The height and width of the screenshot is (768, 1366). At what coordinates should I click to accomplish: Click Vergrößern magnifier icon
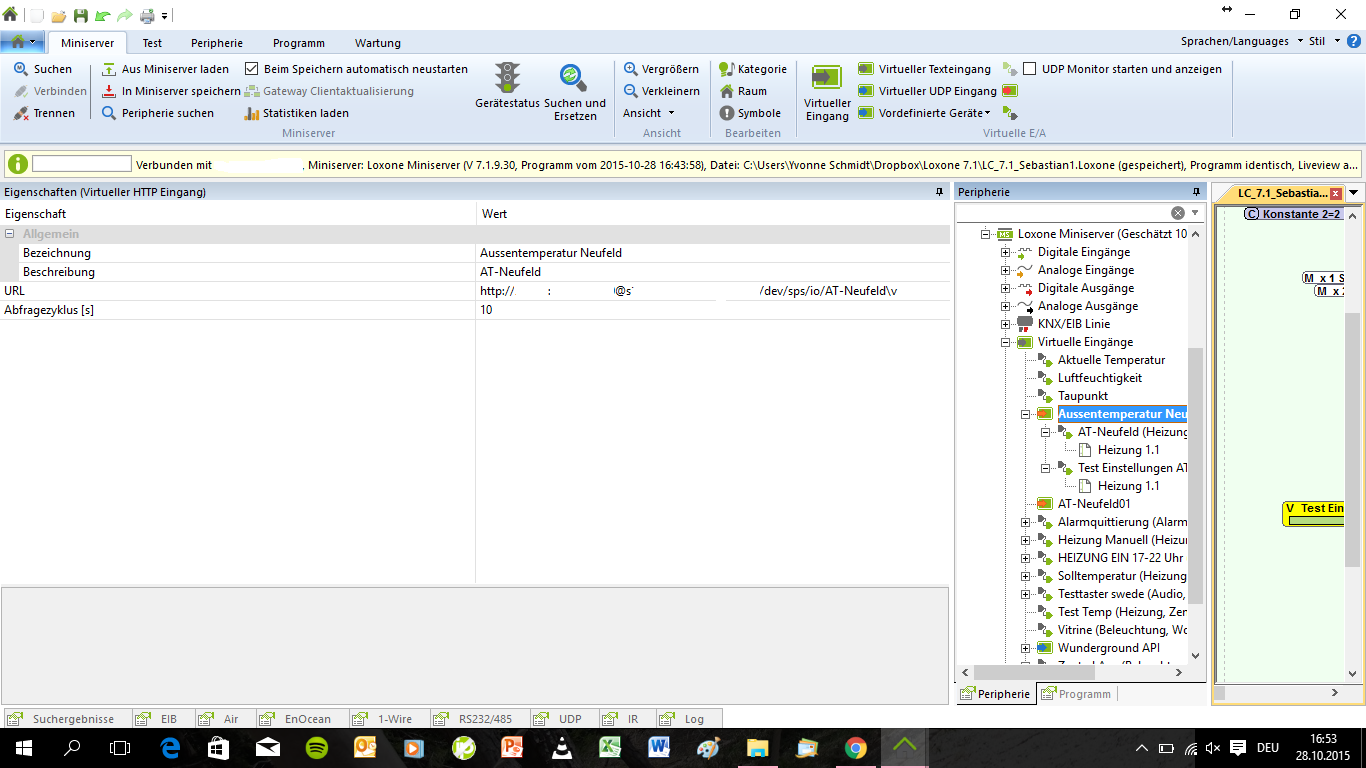point(631,69)
